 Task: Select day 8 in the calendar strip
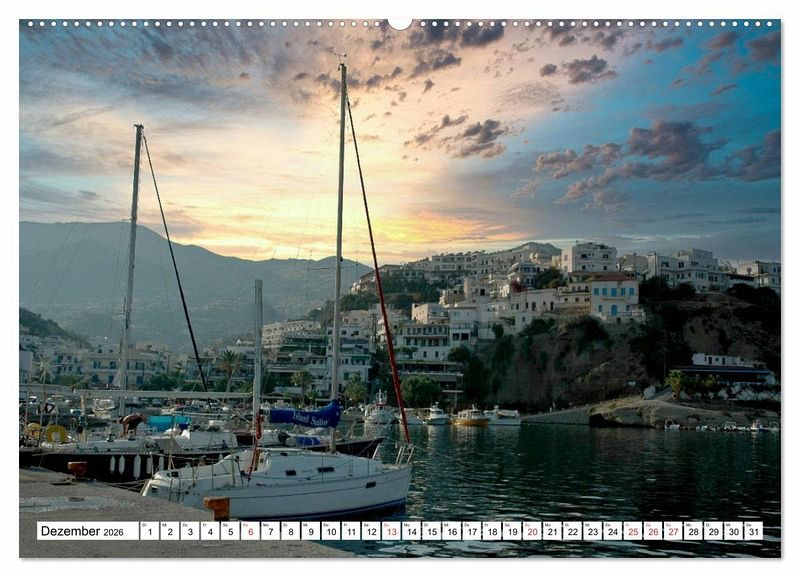(290, 531)
